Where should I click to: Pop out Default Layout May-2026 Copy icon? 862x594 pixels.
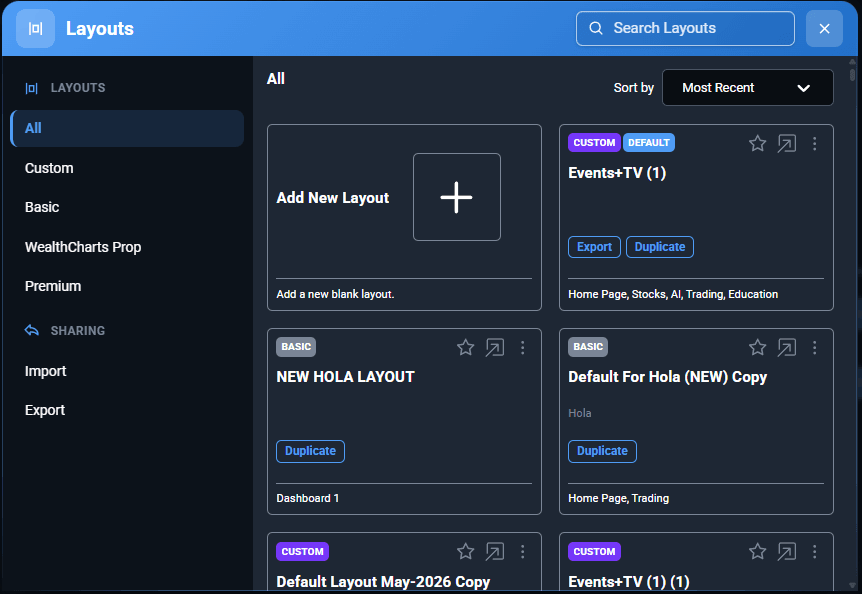[x=495, y=551]
